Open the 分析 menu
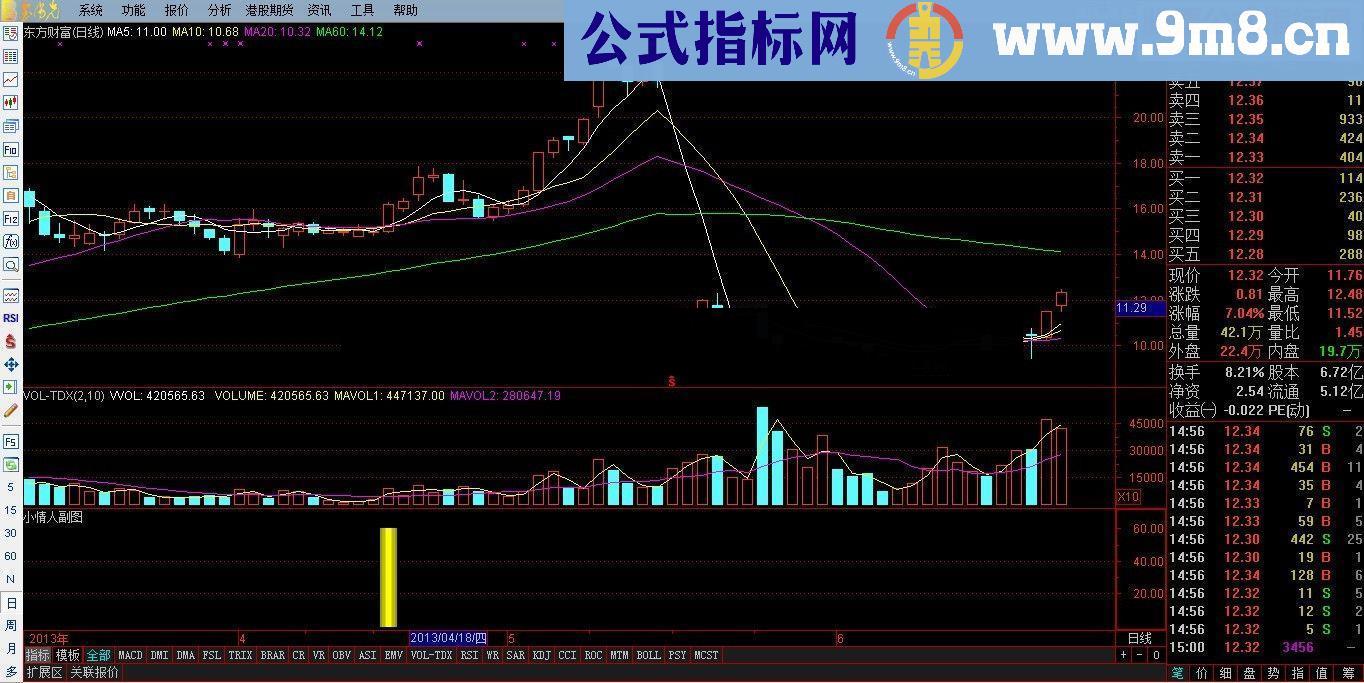The image size is (1364, 683). (219, 10)
